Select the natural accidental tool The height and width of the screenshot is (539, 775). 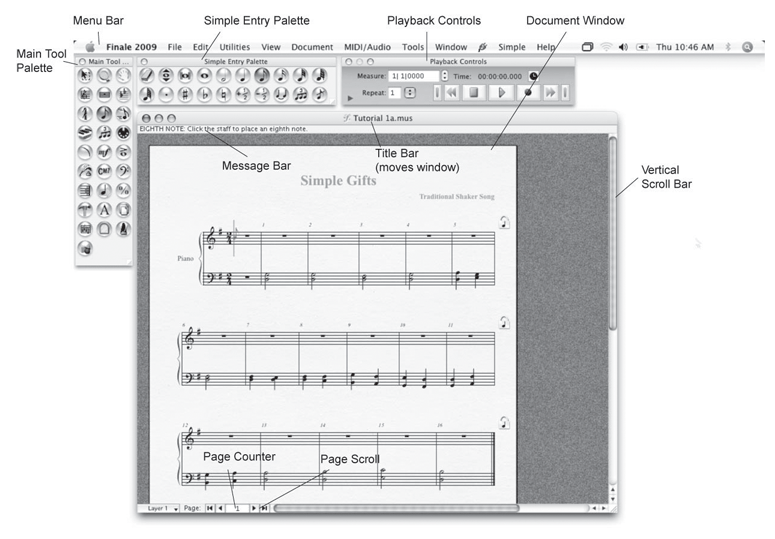tap(223, 94)
